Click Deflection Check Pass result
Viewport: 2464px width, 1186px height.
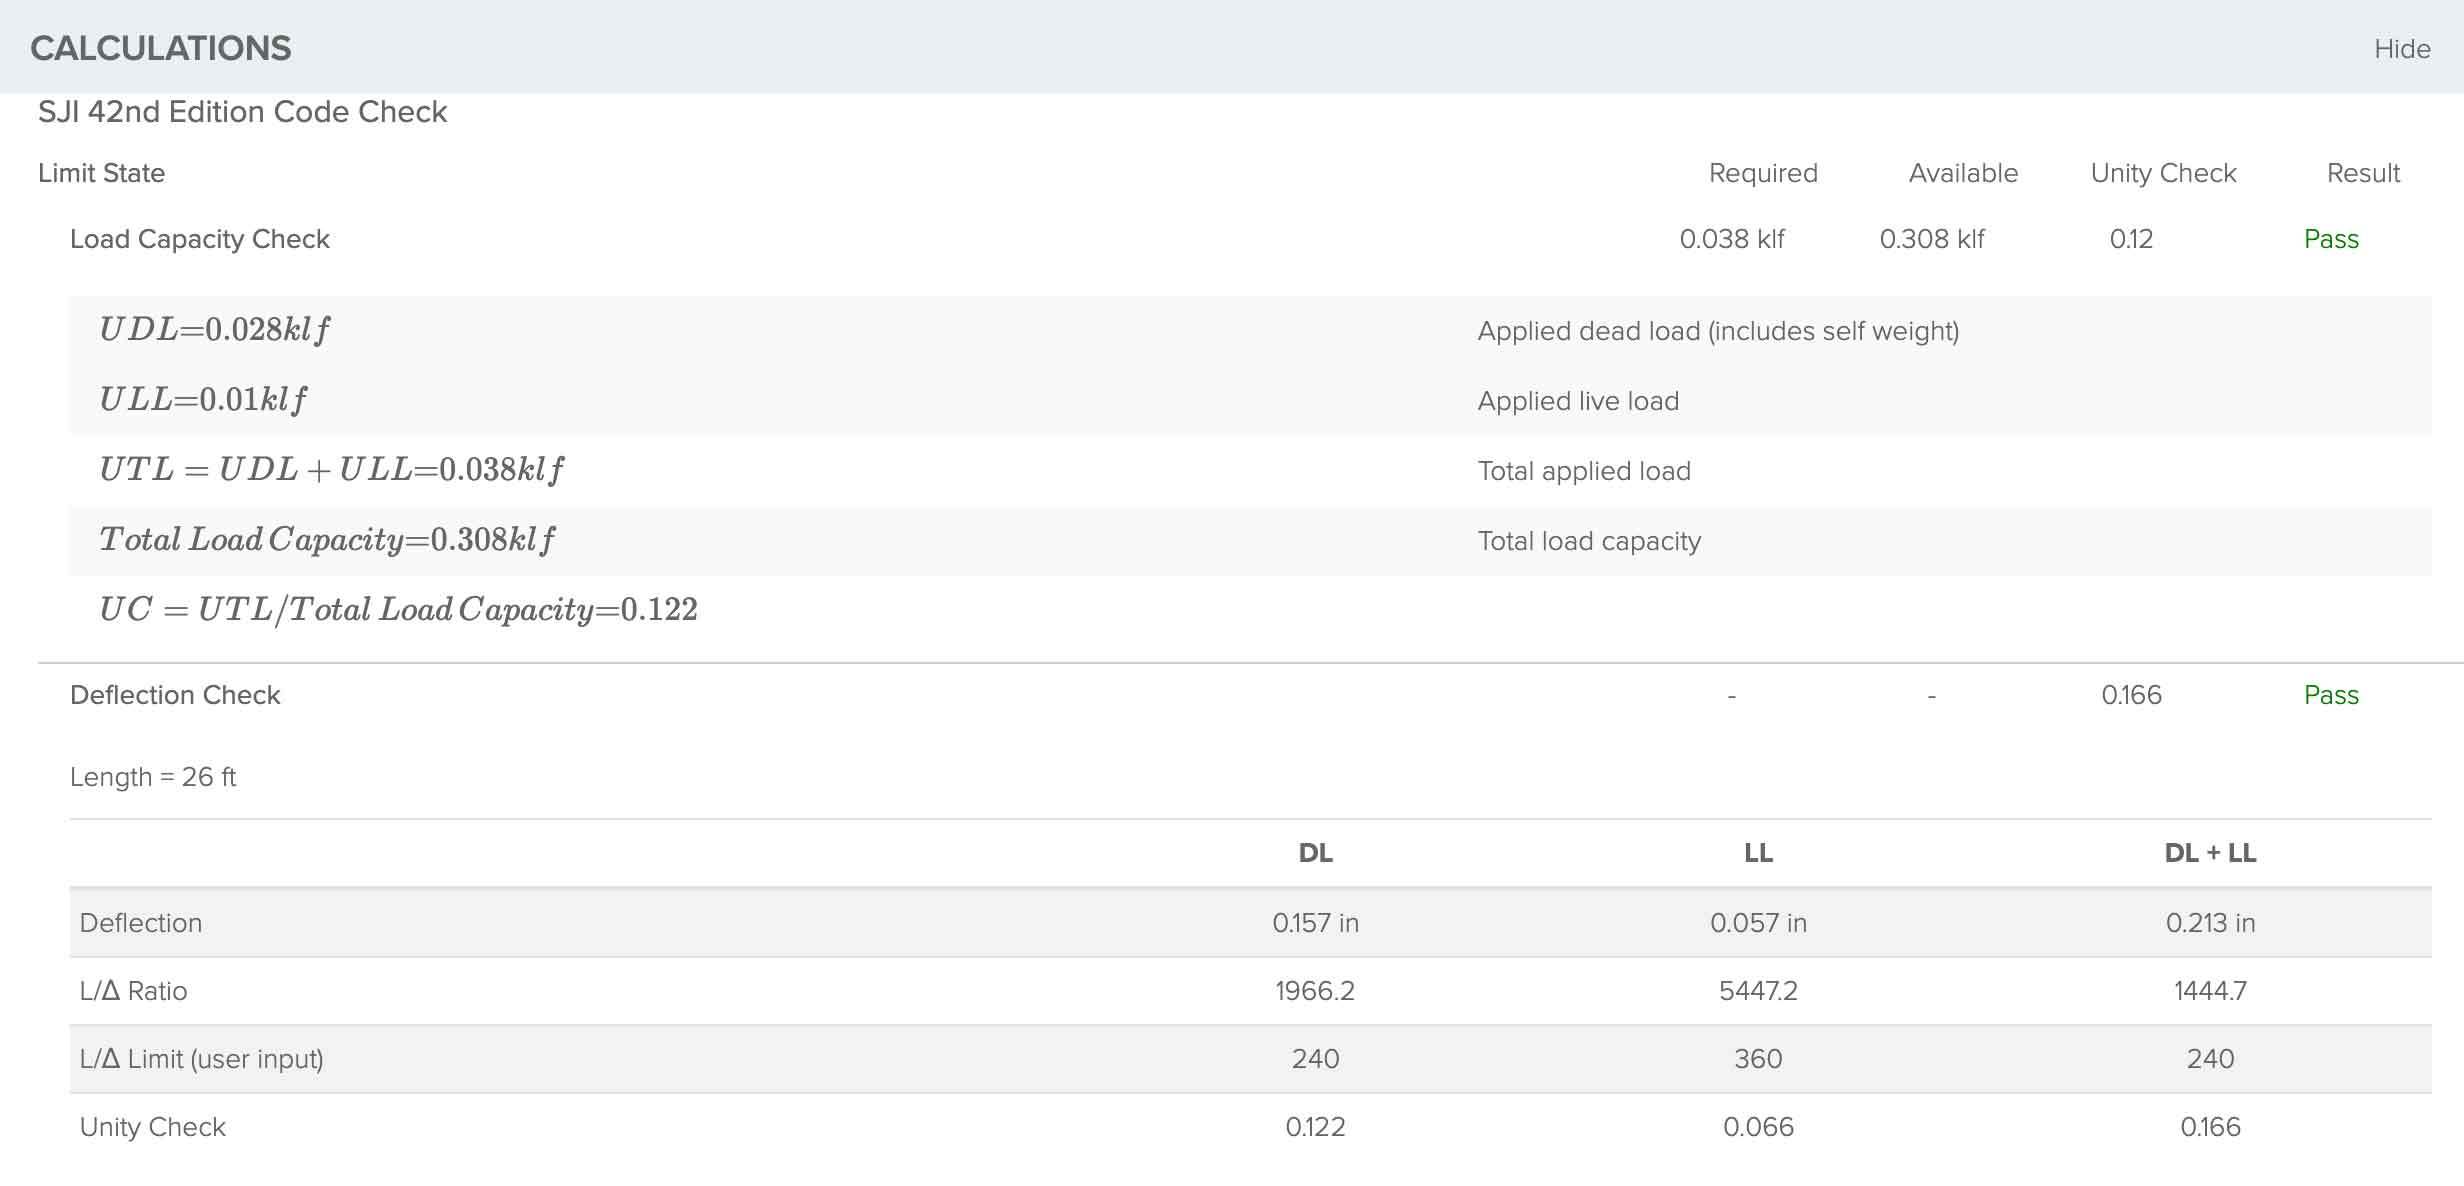2330,695
